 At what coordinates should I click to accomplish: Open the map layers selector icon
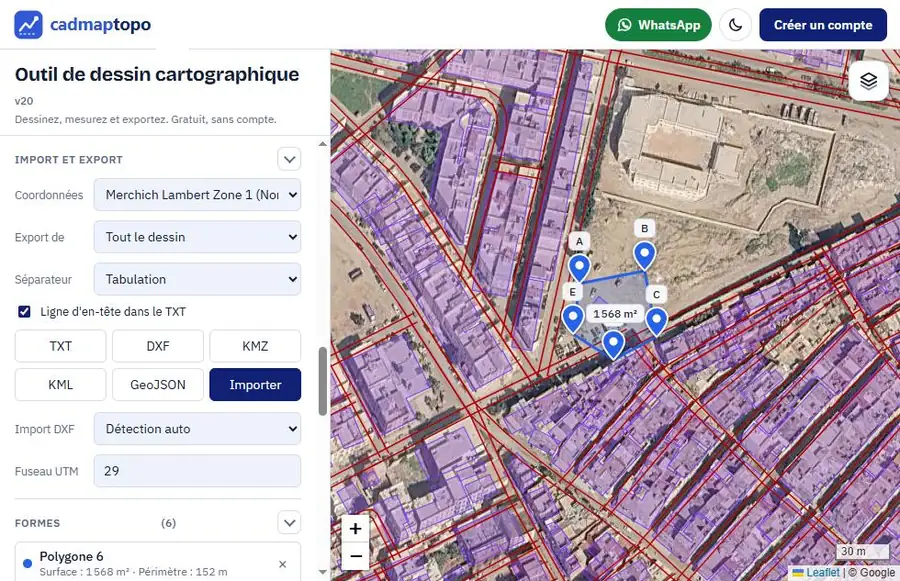(x=868, y=81)
